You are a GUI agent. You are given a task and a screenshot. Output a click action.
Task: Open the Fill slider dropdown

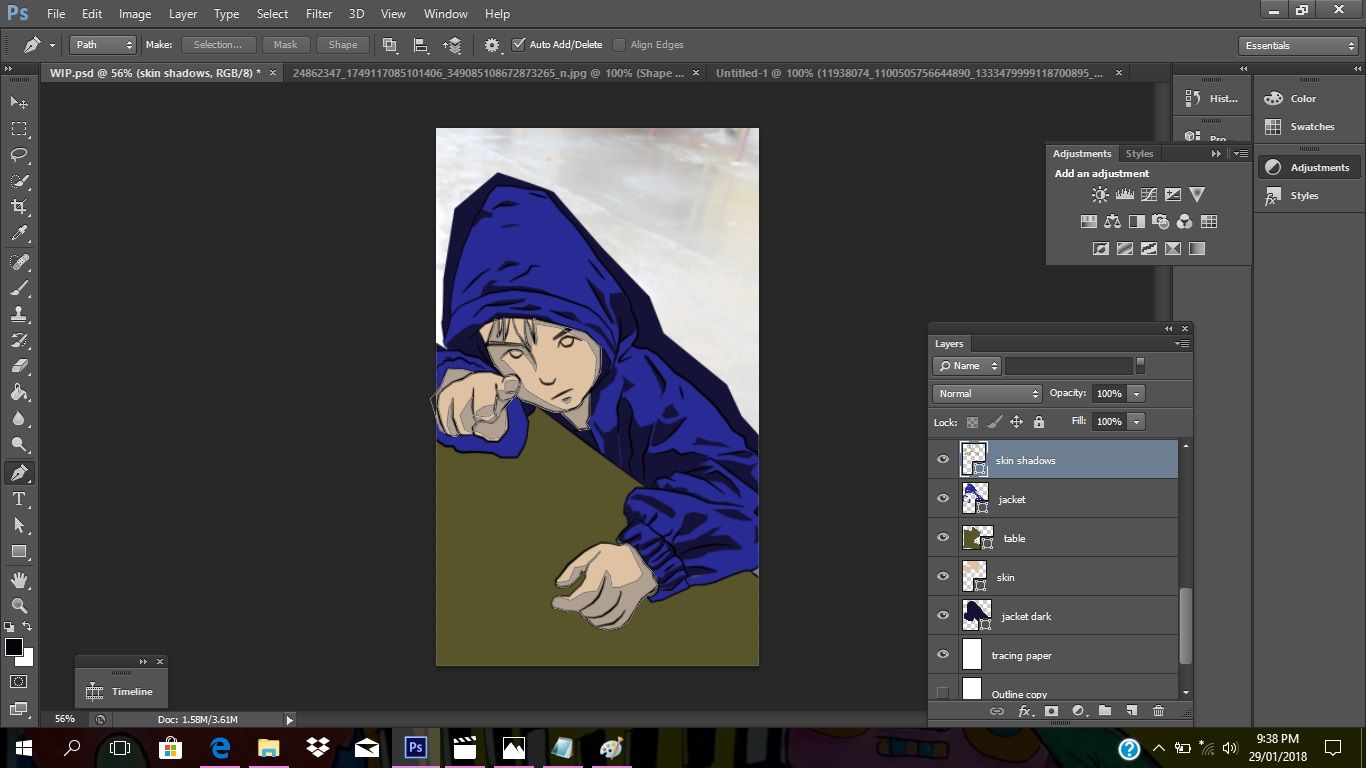point(1136,422)
